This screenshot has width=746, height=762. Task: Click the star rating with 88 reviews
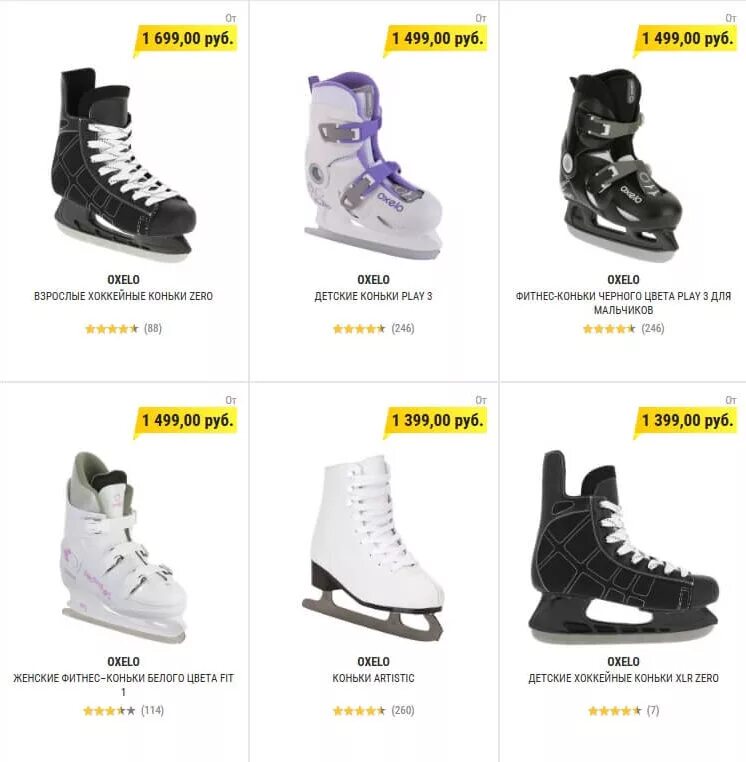pyautogui.click(x=112, y=329)
